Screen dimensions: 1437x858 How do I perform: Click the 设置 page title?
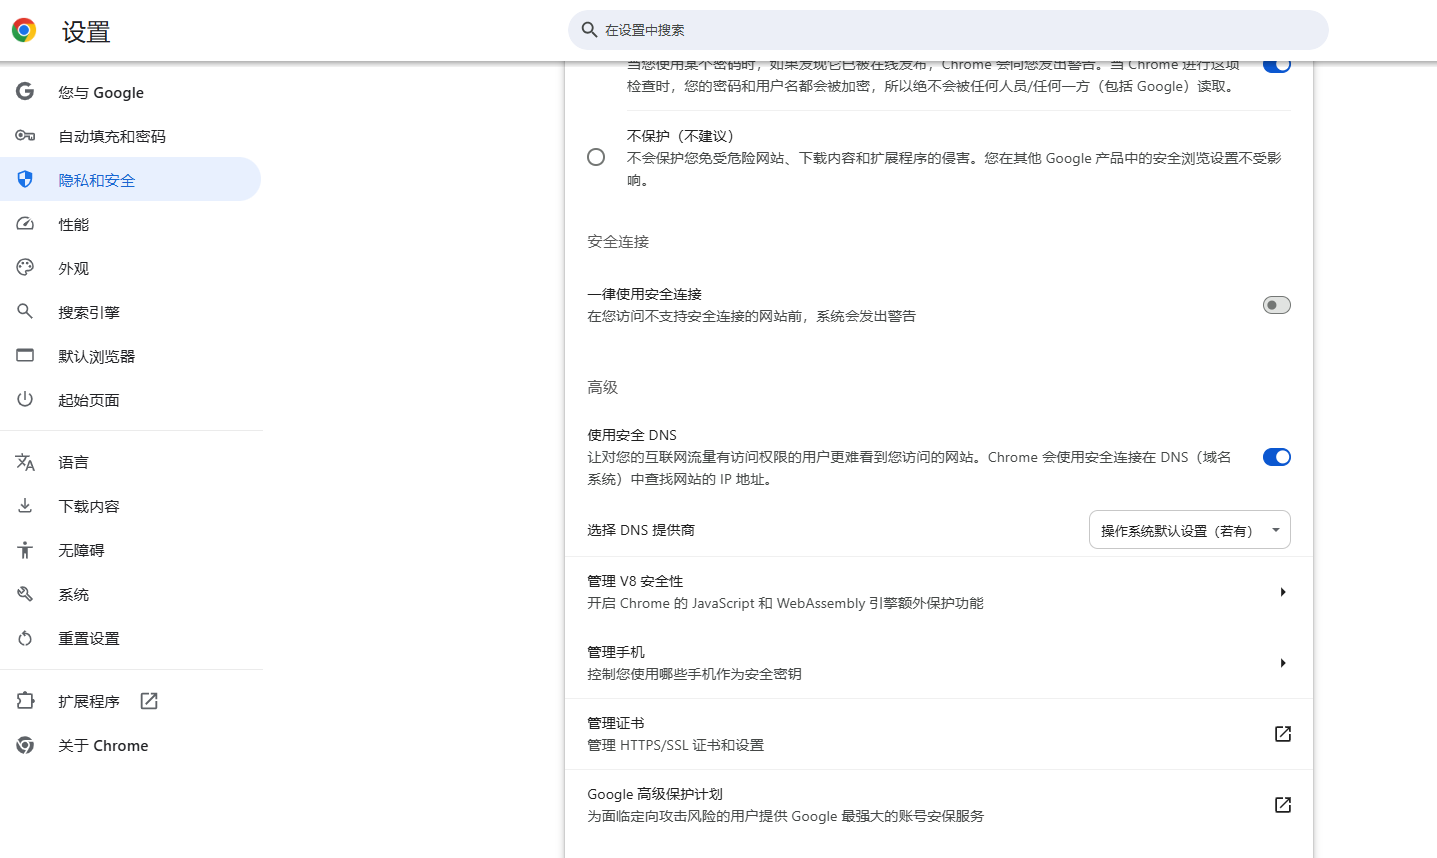tap(86, 32)
